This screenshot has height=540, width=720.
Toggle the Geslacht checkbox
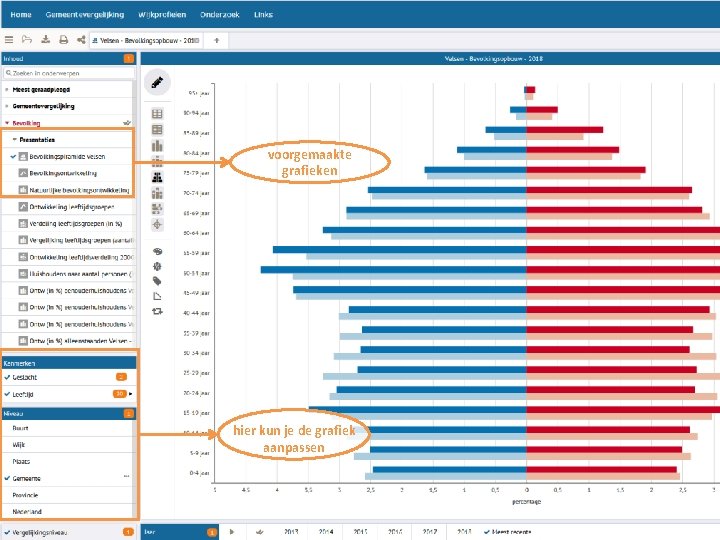tap(7, 377)
